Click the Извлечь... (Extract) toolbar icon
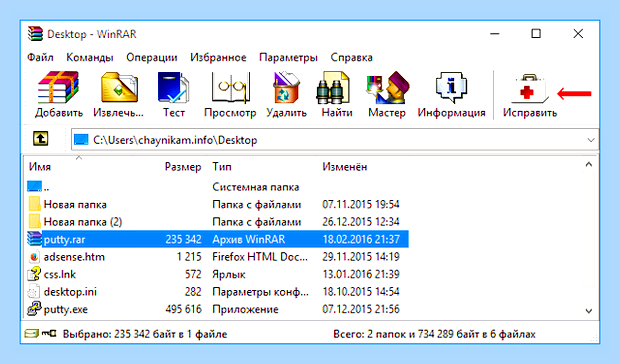The height and width of the screenshot is (364, 620). pos(119,87)
